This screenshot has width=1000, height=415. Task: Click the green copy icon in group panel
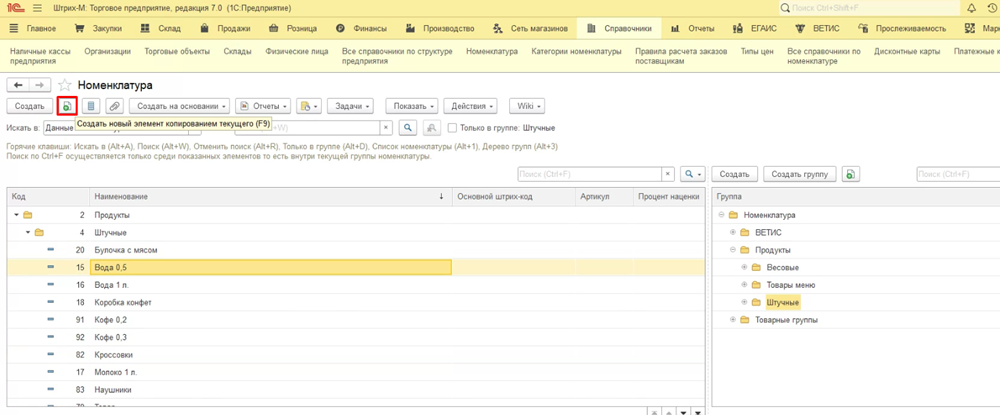pyautogui.click(x=850, y=174)
